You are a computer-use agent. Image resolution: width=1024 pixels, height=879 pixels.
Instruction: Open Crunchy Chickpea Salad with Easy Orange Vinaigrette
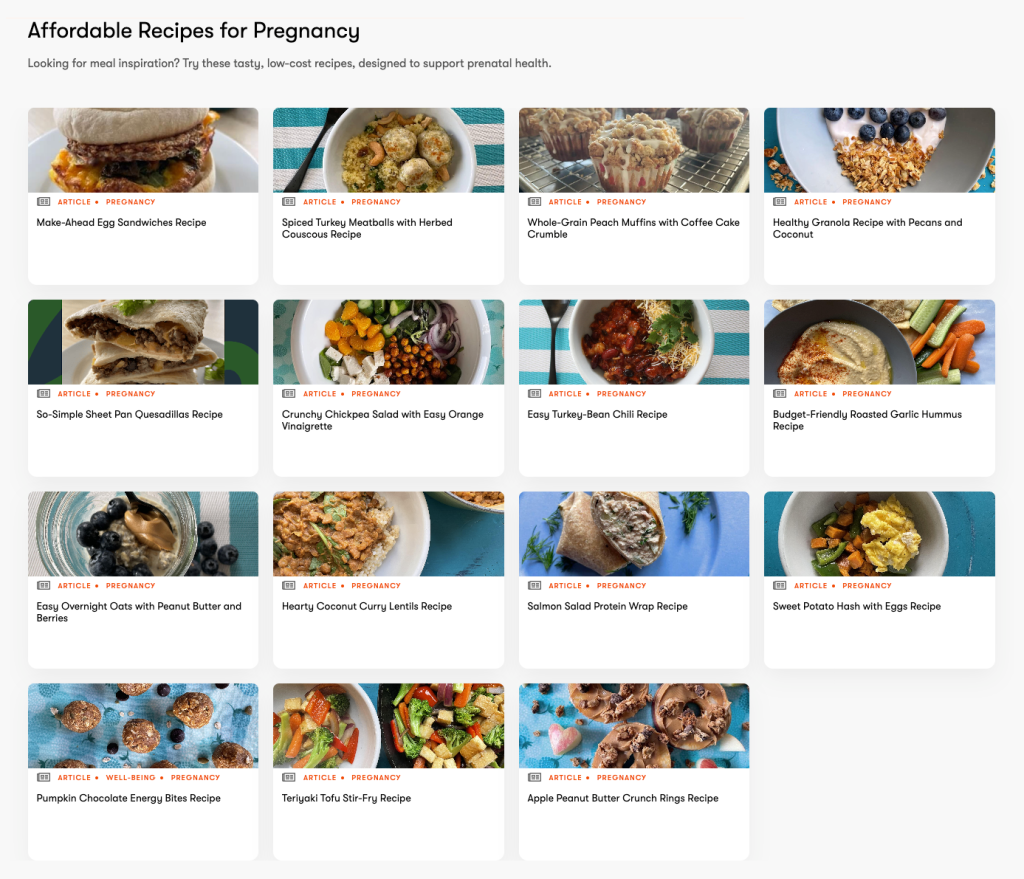[x=382, y=420]
